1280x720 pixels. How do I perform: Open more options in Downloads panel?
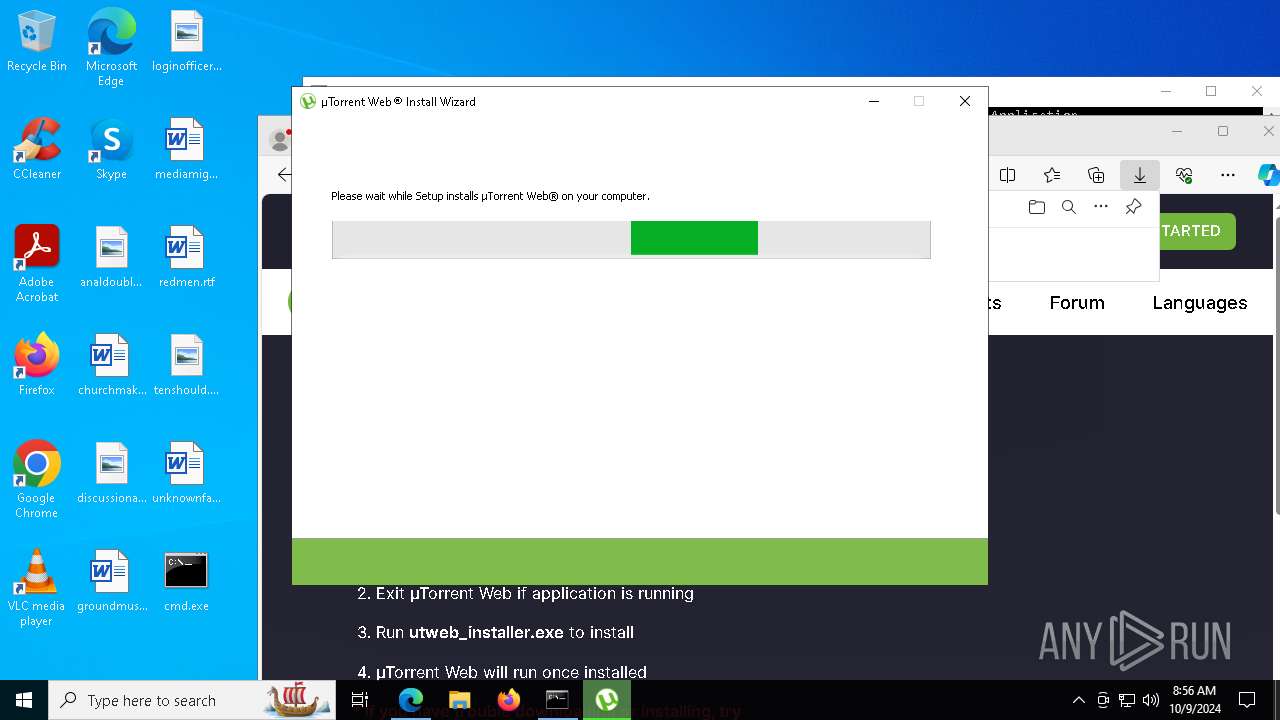tap(1101, 207)
